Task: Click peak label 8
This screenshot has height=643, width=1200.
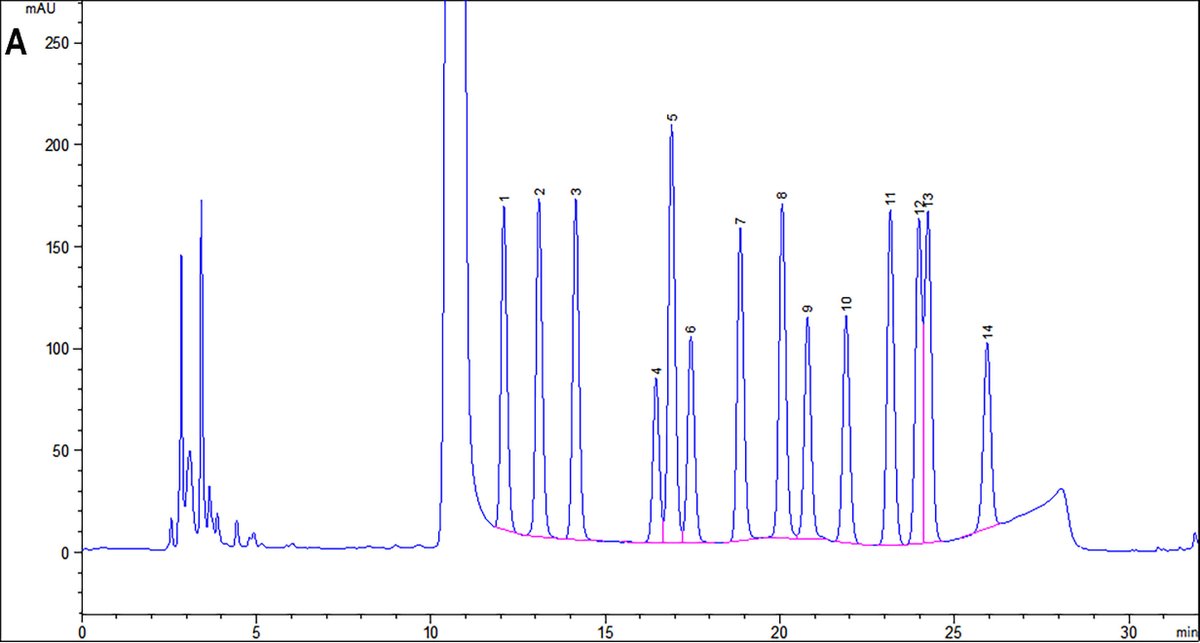Action: 782,196
